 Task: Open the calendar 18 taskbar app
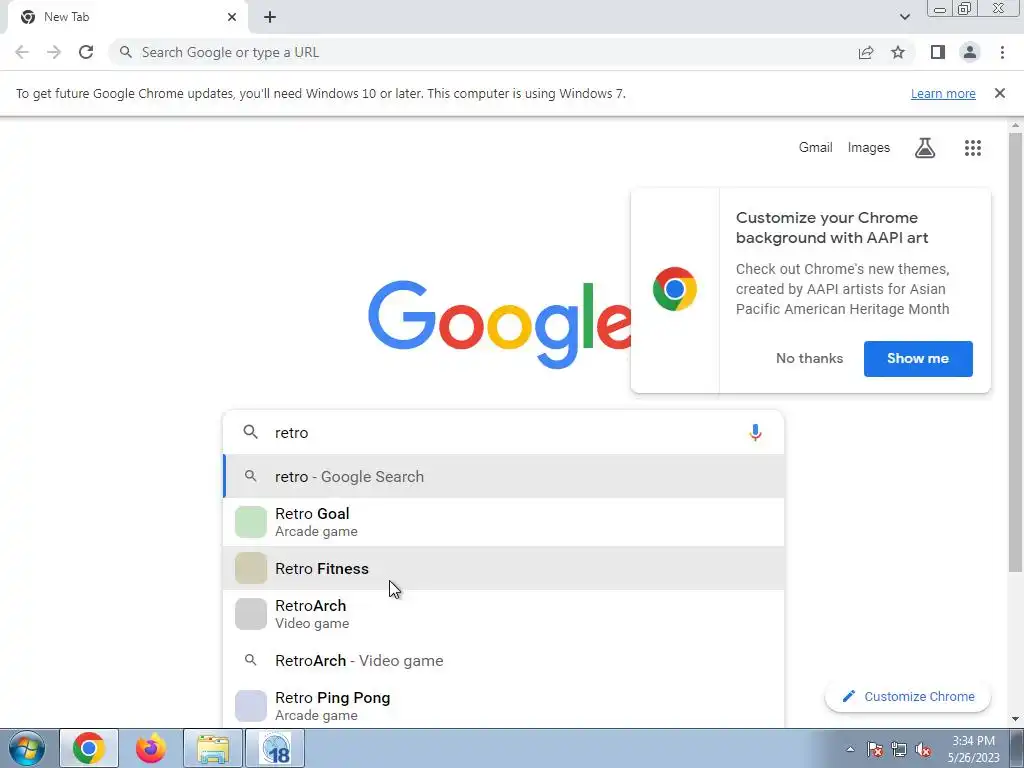275,748
